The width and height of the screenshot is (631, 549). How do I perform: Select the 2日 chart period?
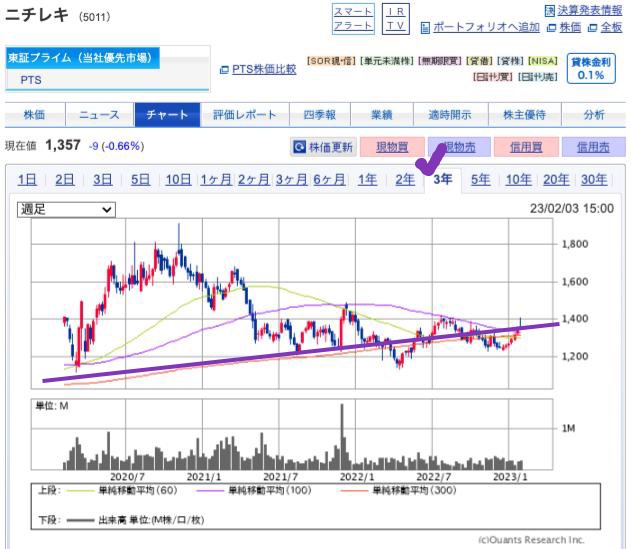click(65, 180)
